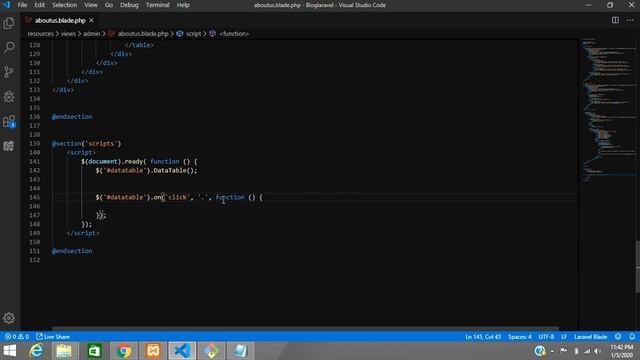Open the colorful diamond taskbar app
640x360 pixels.
pos(211,351)
